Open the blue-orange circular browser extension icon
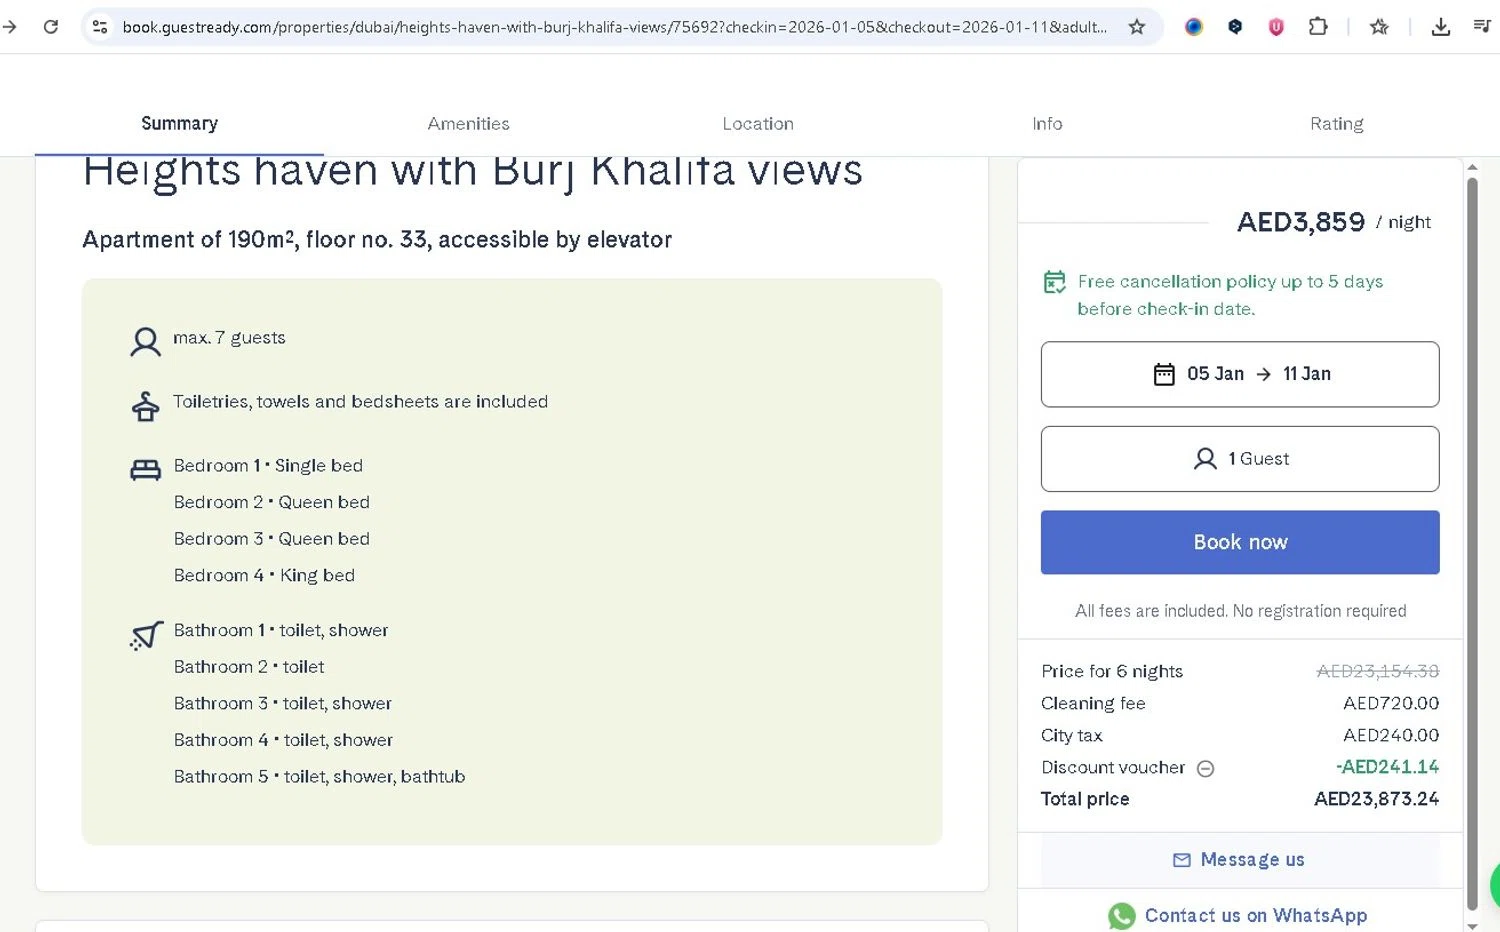 1194,27
